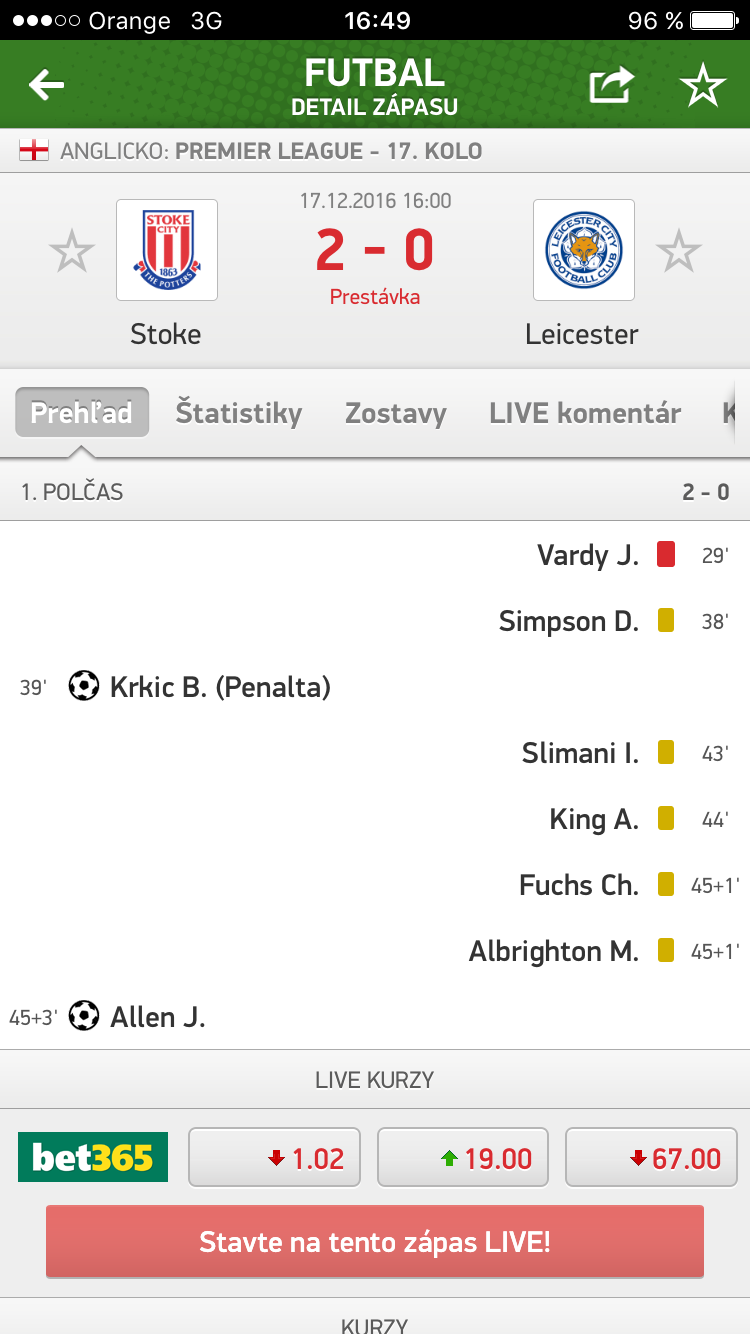Open the LIVE komentár tab
Viewport: 750px width, 1334px height.
point(585,413)
